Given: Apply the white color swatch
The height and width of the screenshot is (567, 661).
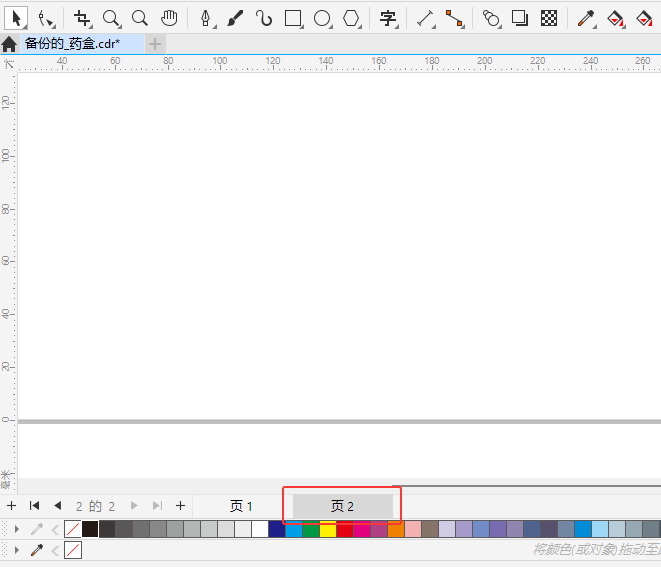Looking at the screenshot, I should click(260, 529).
